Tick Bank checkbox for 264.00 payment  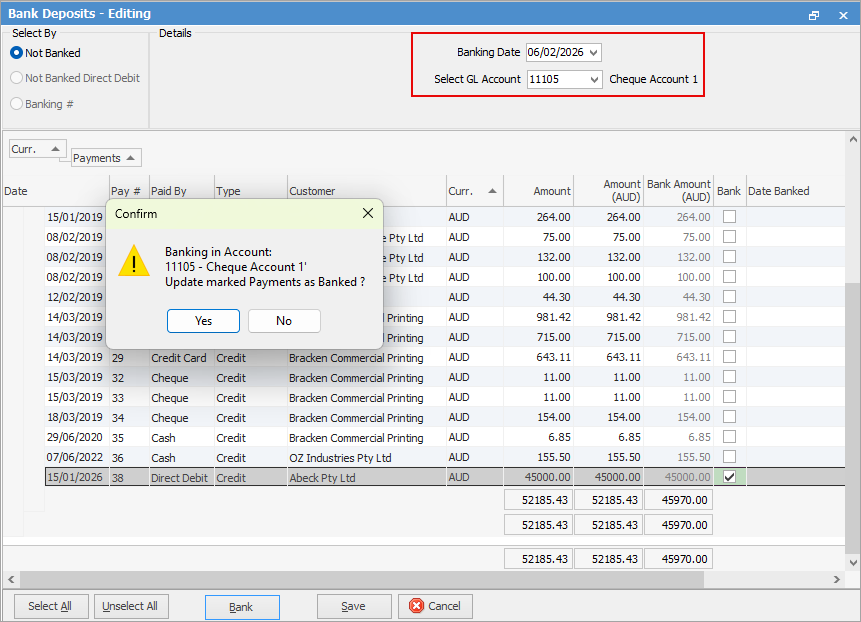click(x=729, y=217)
